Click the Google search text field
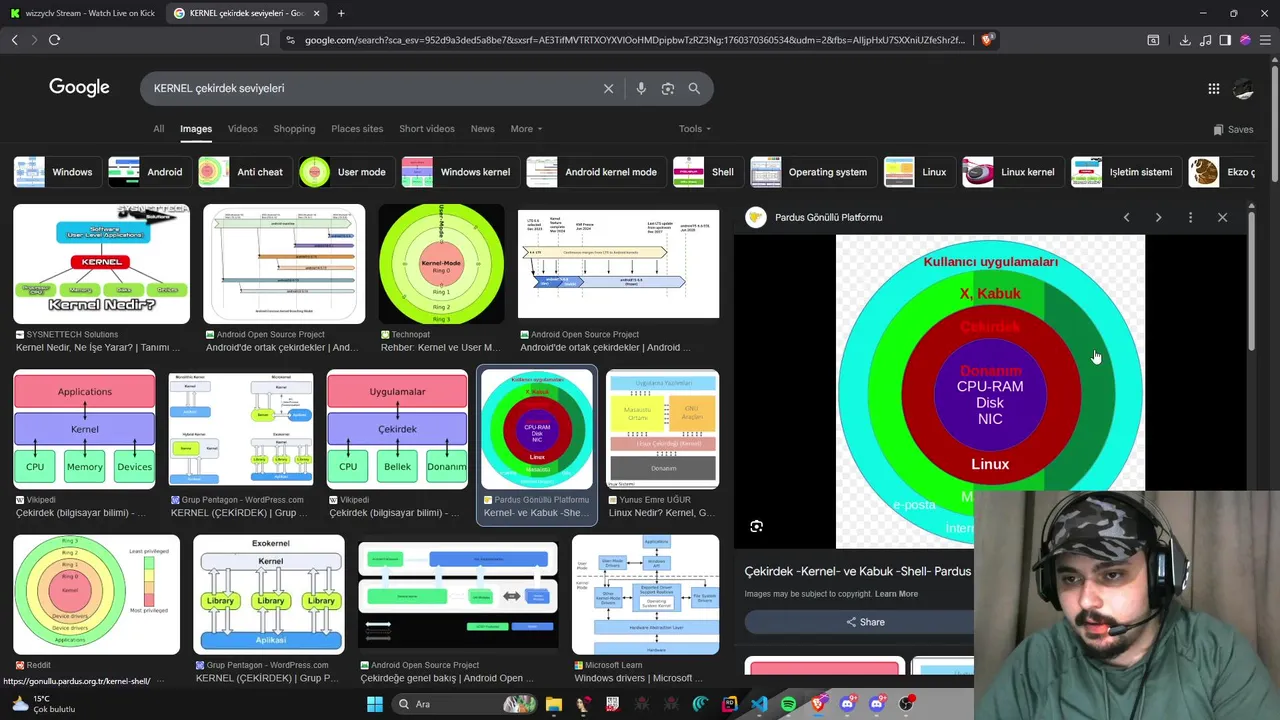Image resolution: width=1280 pixels, height=720 pixels. click(x=370, y=88)
